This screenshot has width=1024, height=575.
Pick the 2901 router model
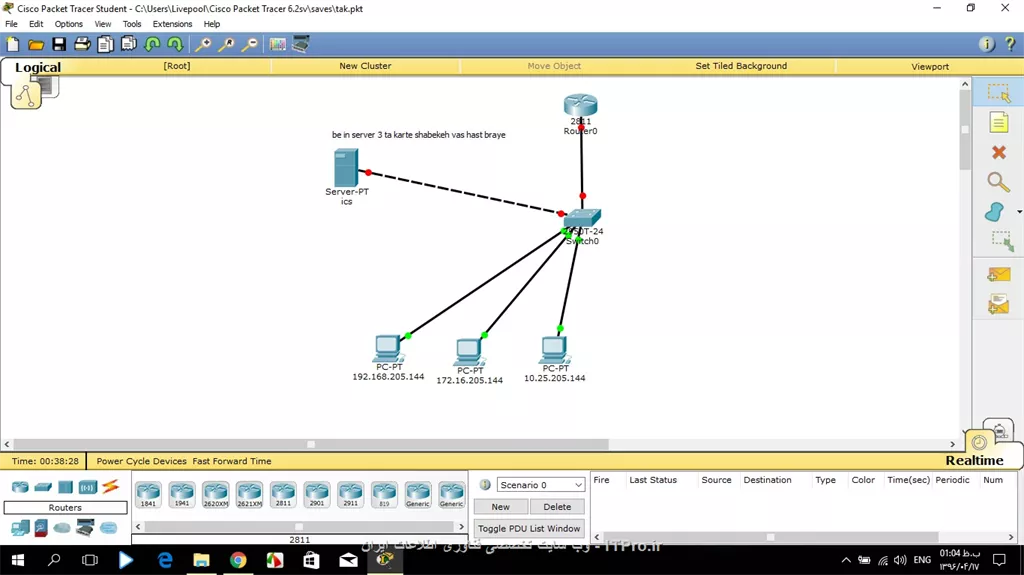pos(317,495)
